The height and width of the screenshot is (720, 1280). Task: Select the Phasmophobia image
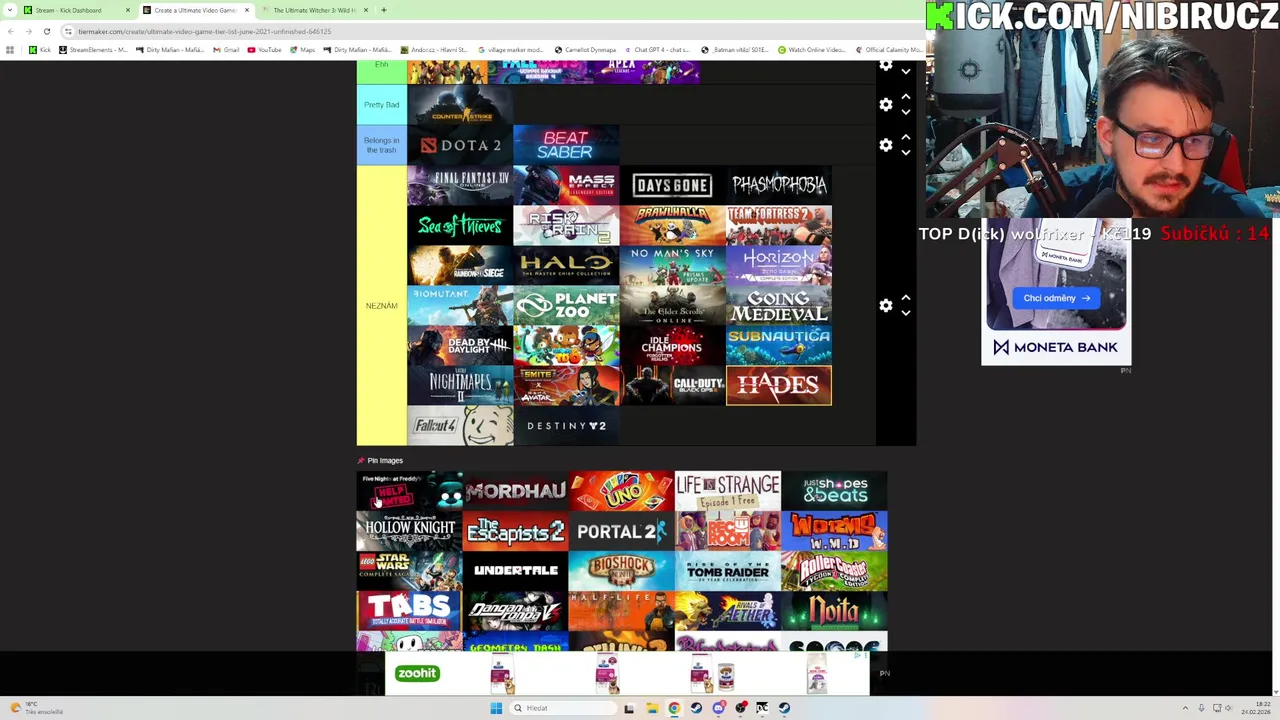pos(778,185)
